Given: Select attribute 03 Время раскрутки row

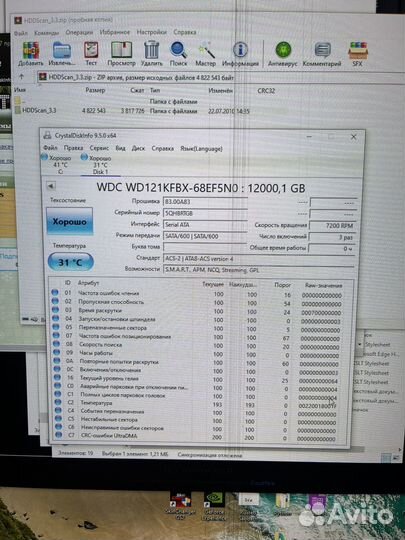Looking at the screenshot, I should 197,311.
